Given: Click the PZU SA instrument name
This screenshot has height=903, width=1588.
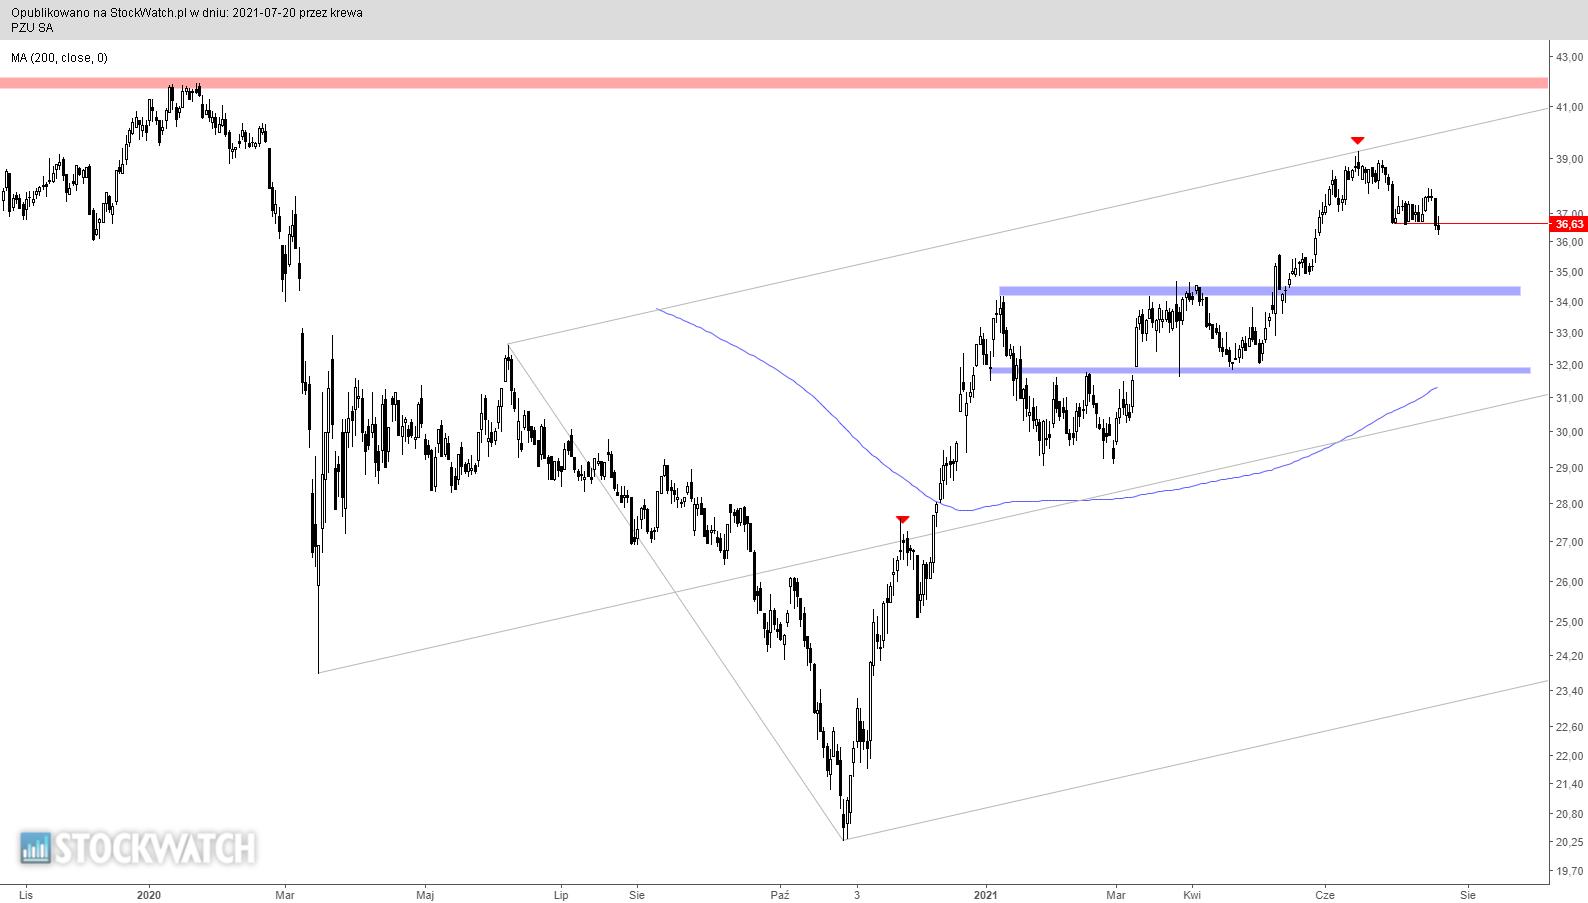Looking at the screenshot, I should 32,28.
